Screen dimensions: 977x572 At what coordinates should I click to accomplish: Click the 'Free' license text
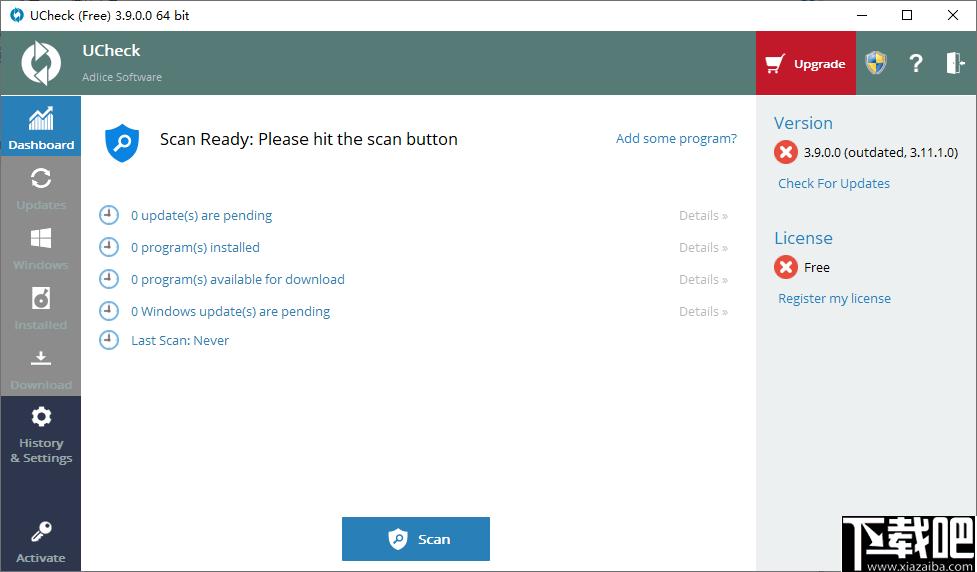point(817,267)
